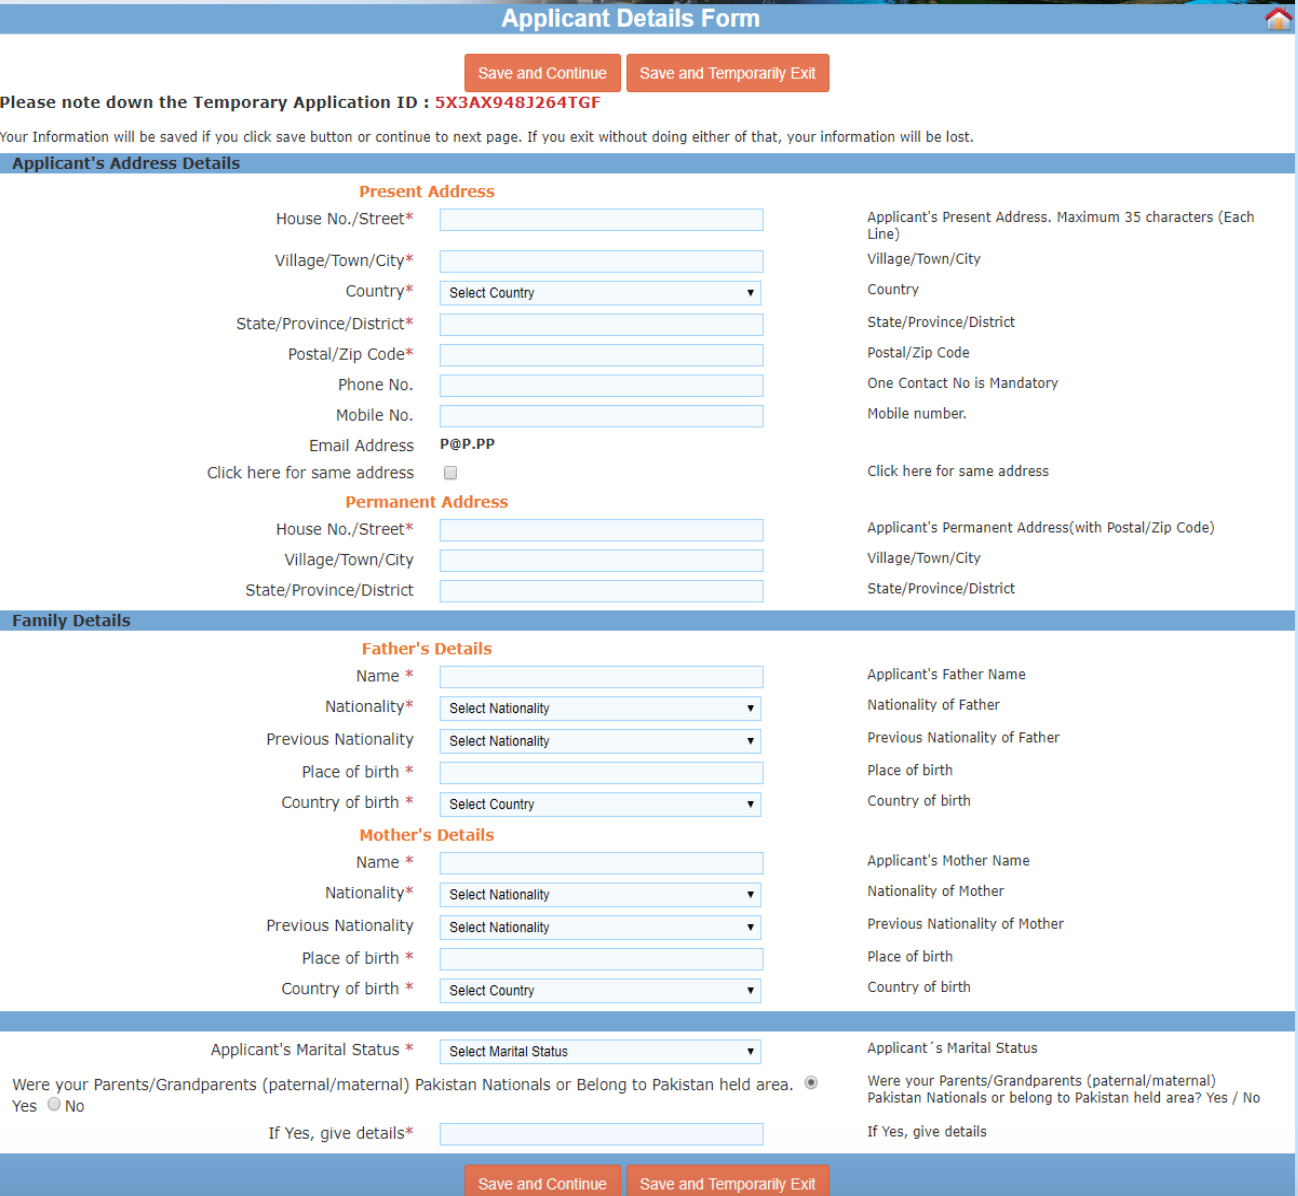This screenshot has height=1196, width=1298.
Task: Open the Father's Previous Nationality dropdown
Action: (600, 741)
